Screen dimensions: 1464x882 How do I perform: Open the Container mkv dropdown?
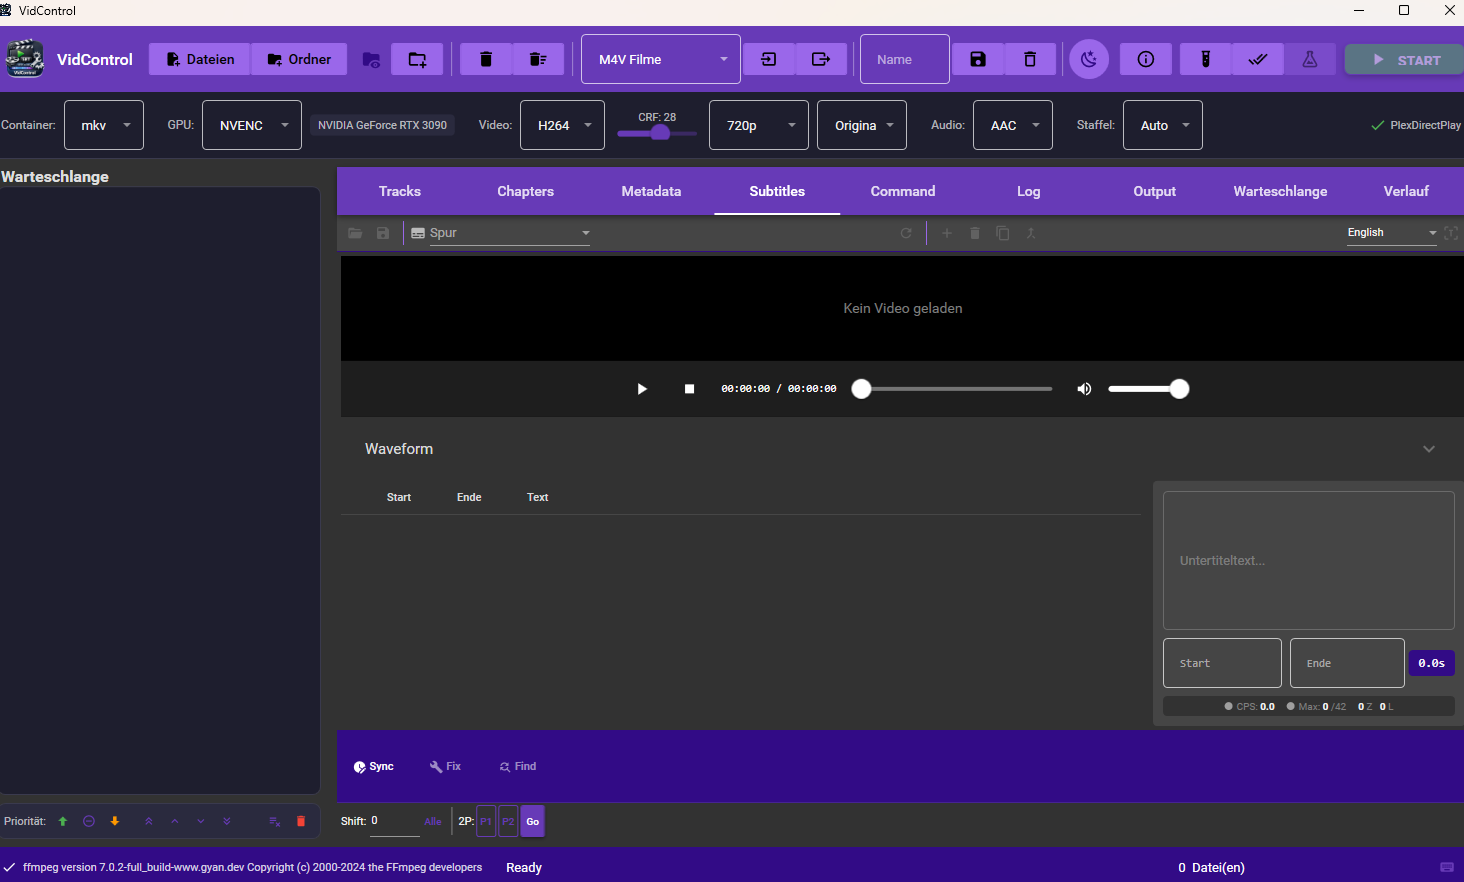pyautogui.click(x=104, y=125)
